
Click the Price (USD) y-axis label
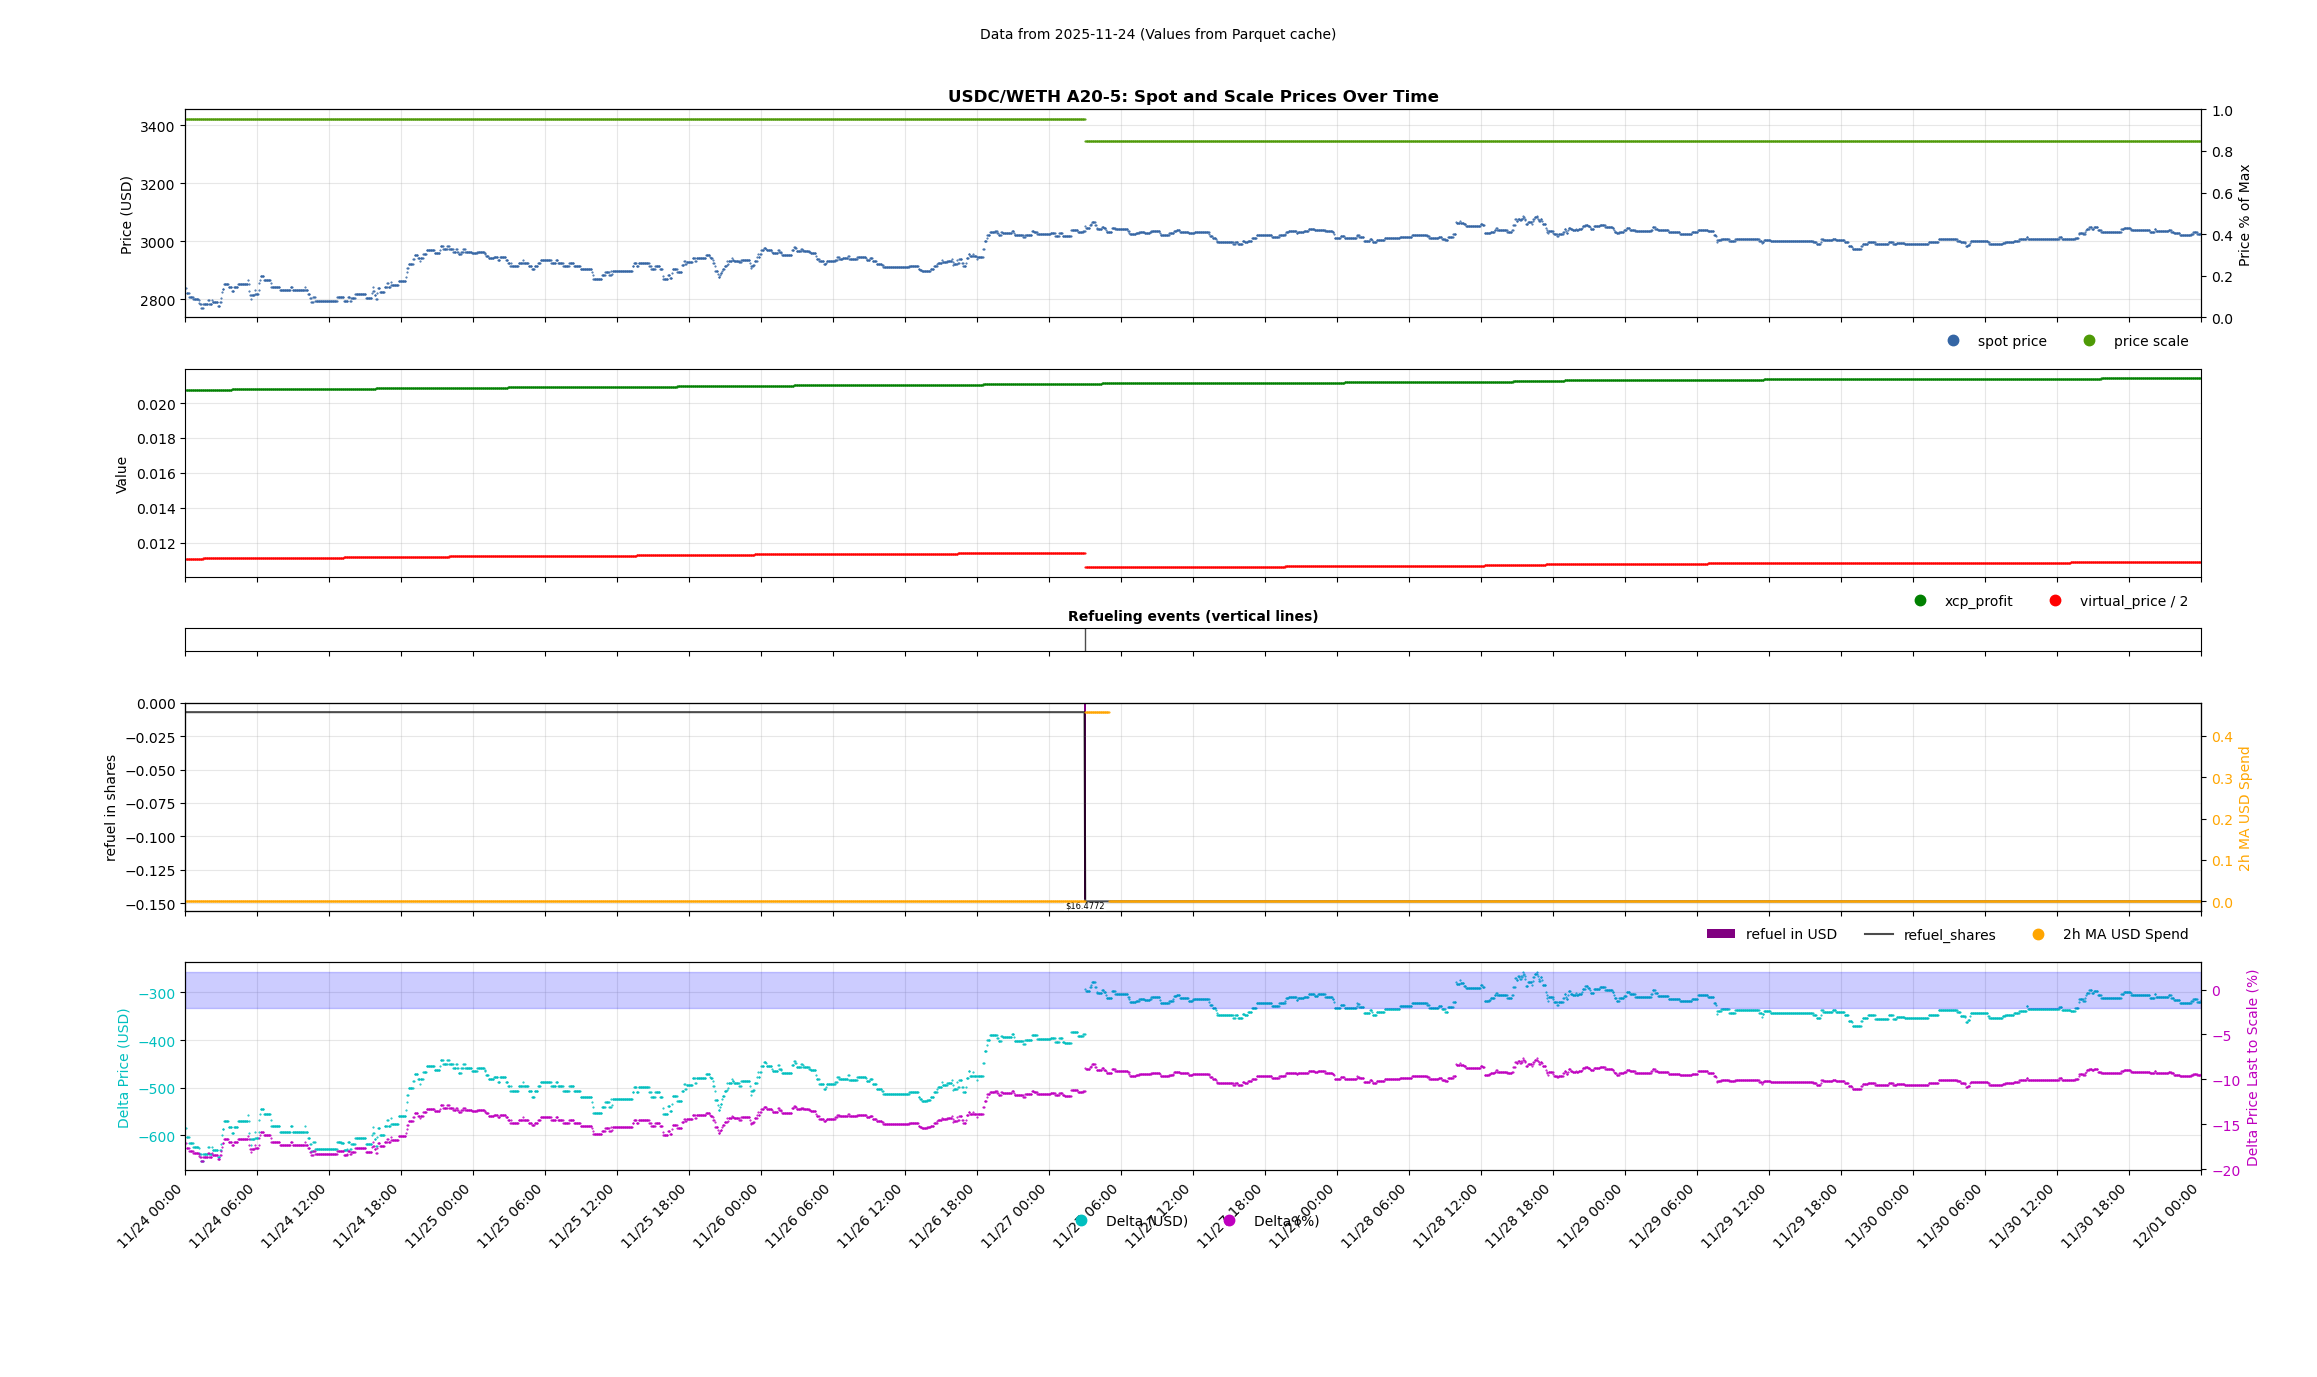tap(127, 215)
